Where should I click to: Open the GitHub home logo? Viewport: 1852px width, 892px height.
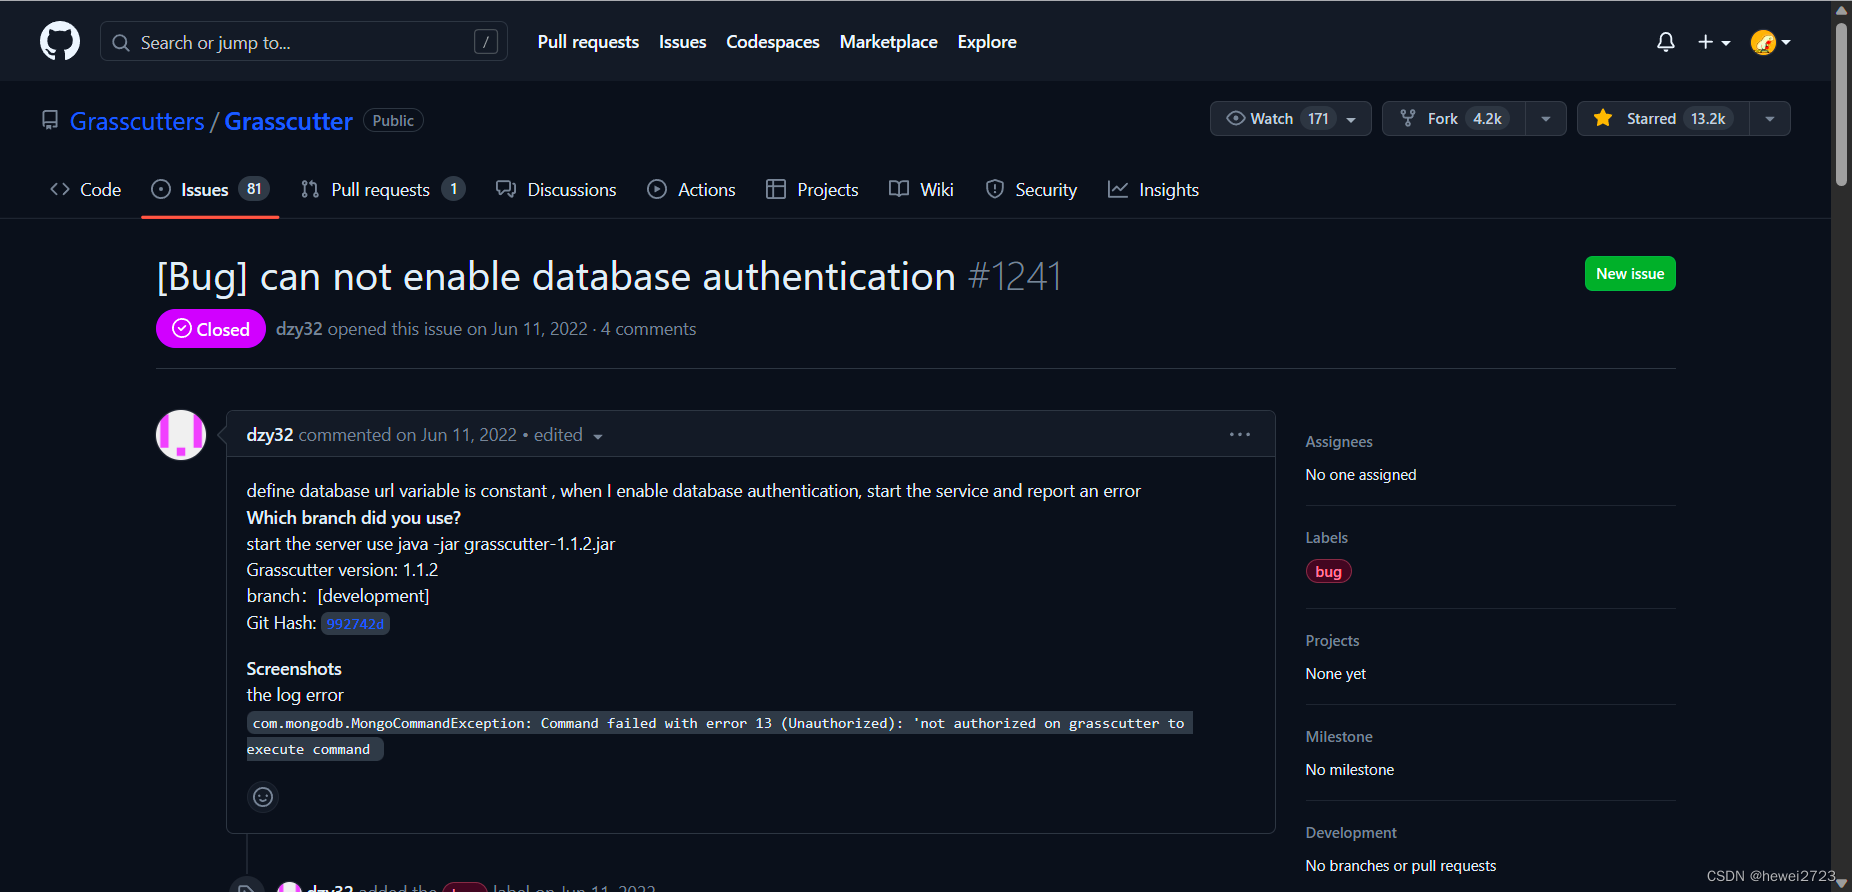pyautogui.click(x=60, y=42)
